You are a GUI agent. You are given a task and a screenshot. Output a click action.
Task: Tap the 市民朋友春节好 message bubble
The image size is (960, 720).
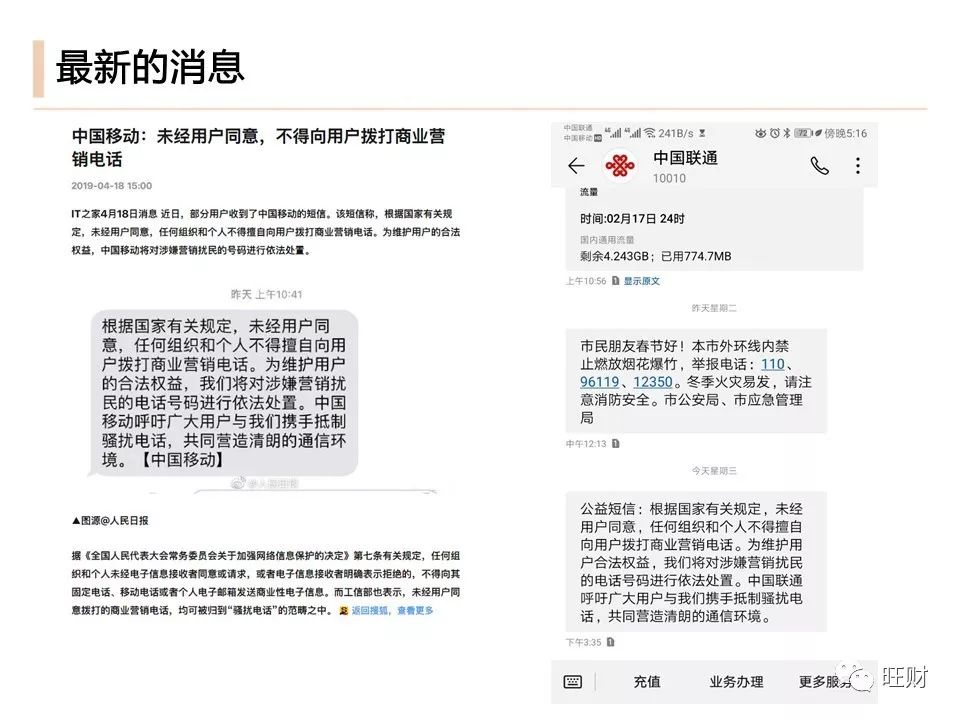696,381
